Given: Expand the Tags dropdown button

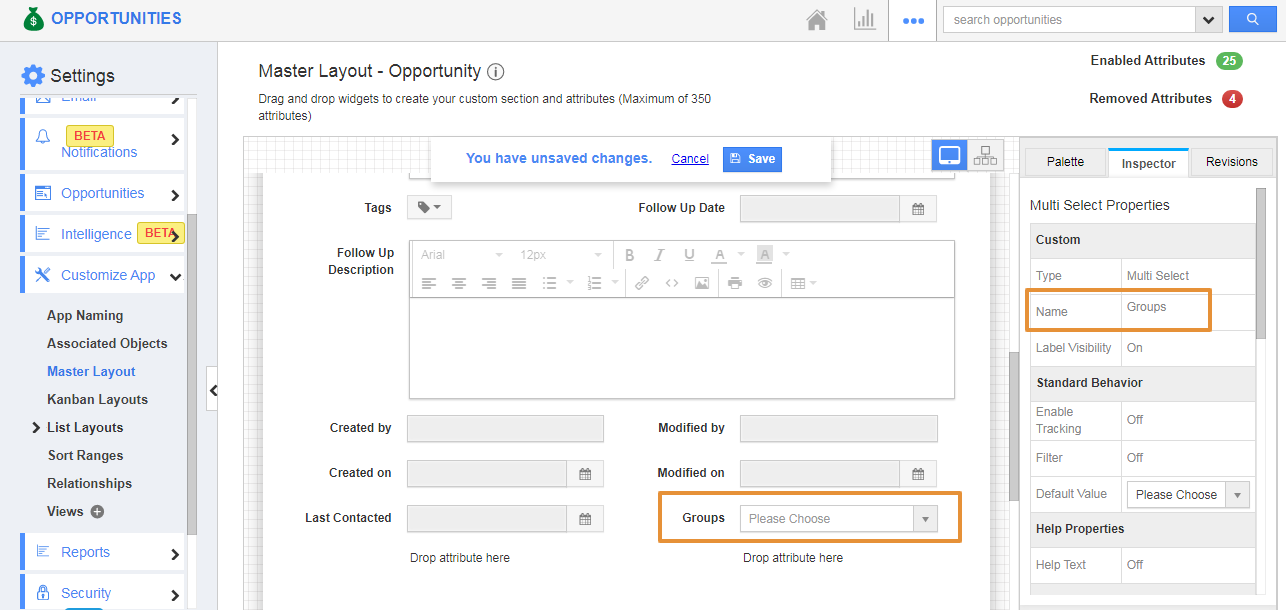Looking at the screenshot, I should [x=429, y=207].
